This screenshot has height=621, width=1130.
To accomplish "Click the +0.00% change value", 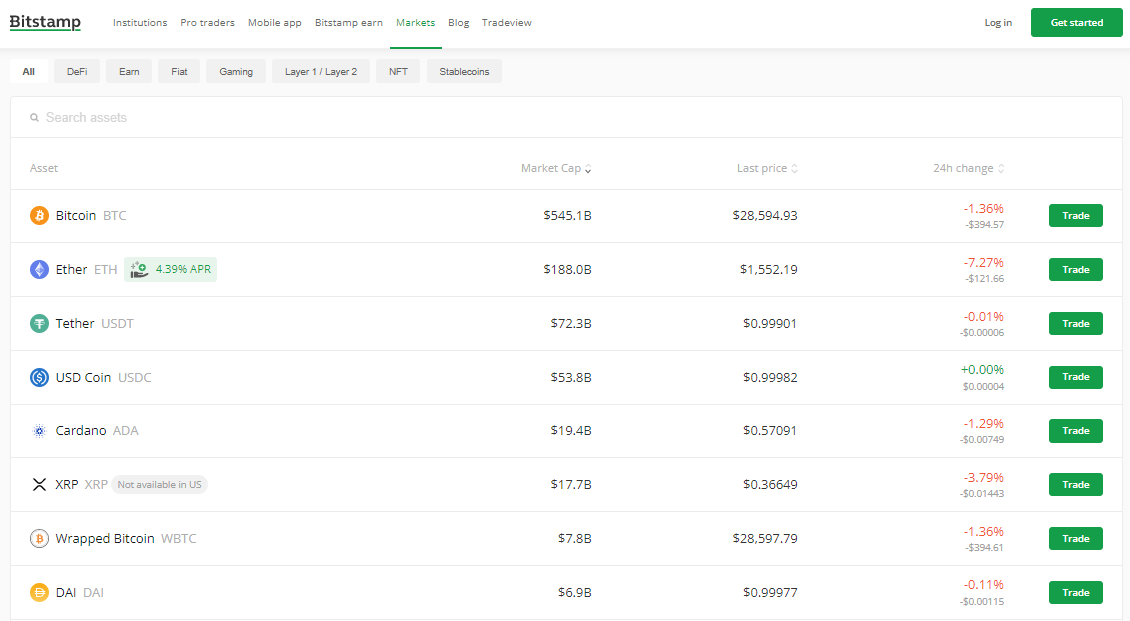I will 982,370.
